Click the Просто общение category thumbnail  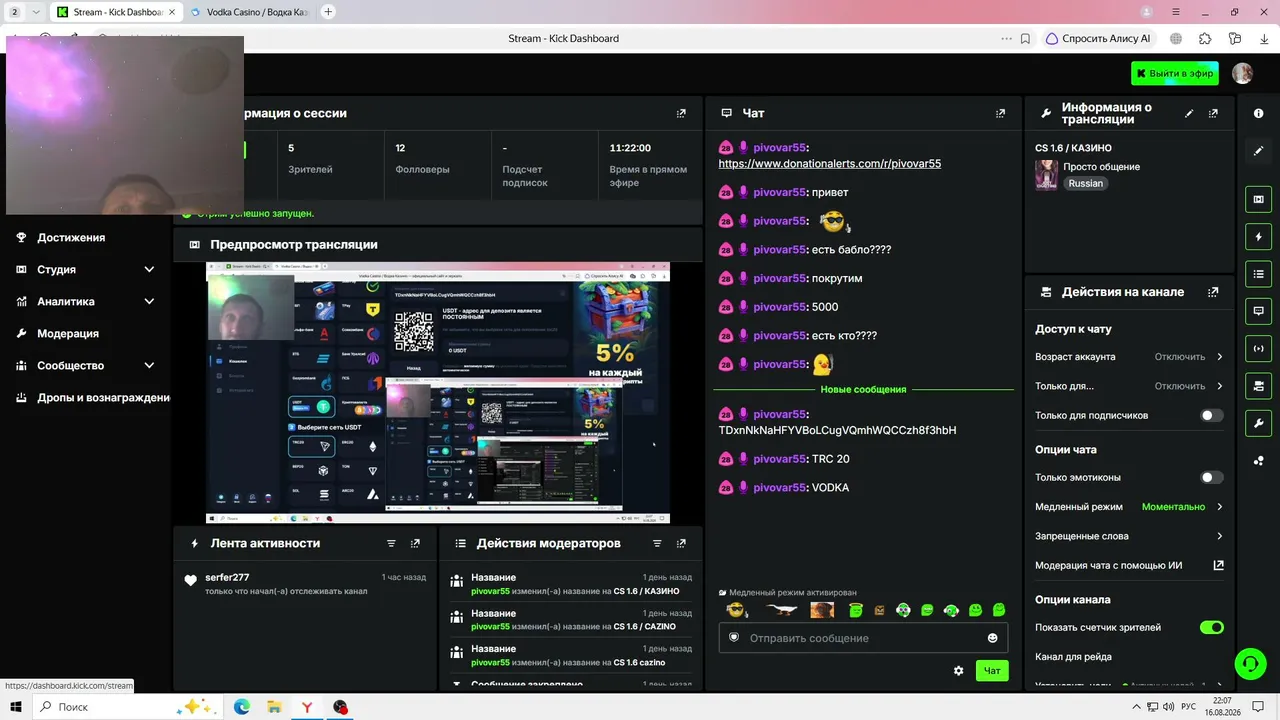point(1046,175)
